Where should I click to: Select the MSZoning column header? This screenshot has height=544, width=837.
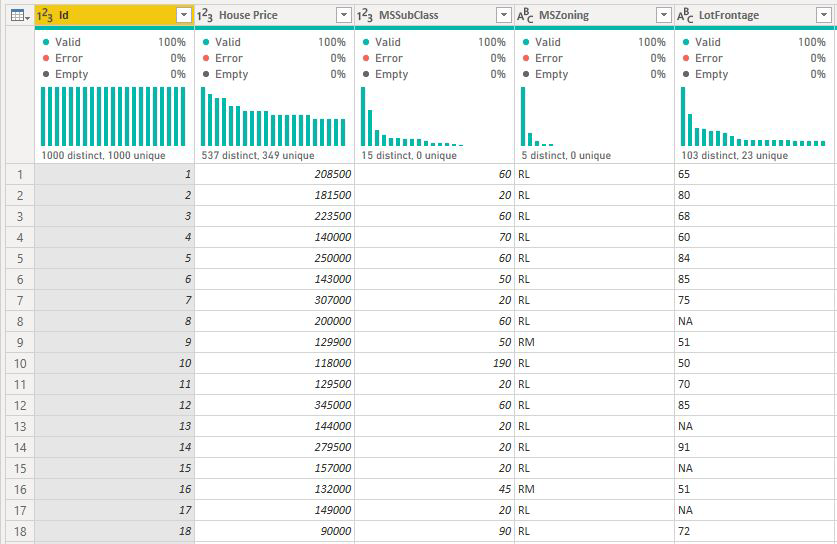tap(585, 15)
